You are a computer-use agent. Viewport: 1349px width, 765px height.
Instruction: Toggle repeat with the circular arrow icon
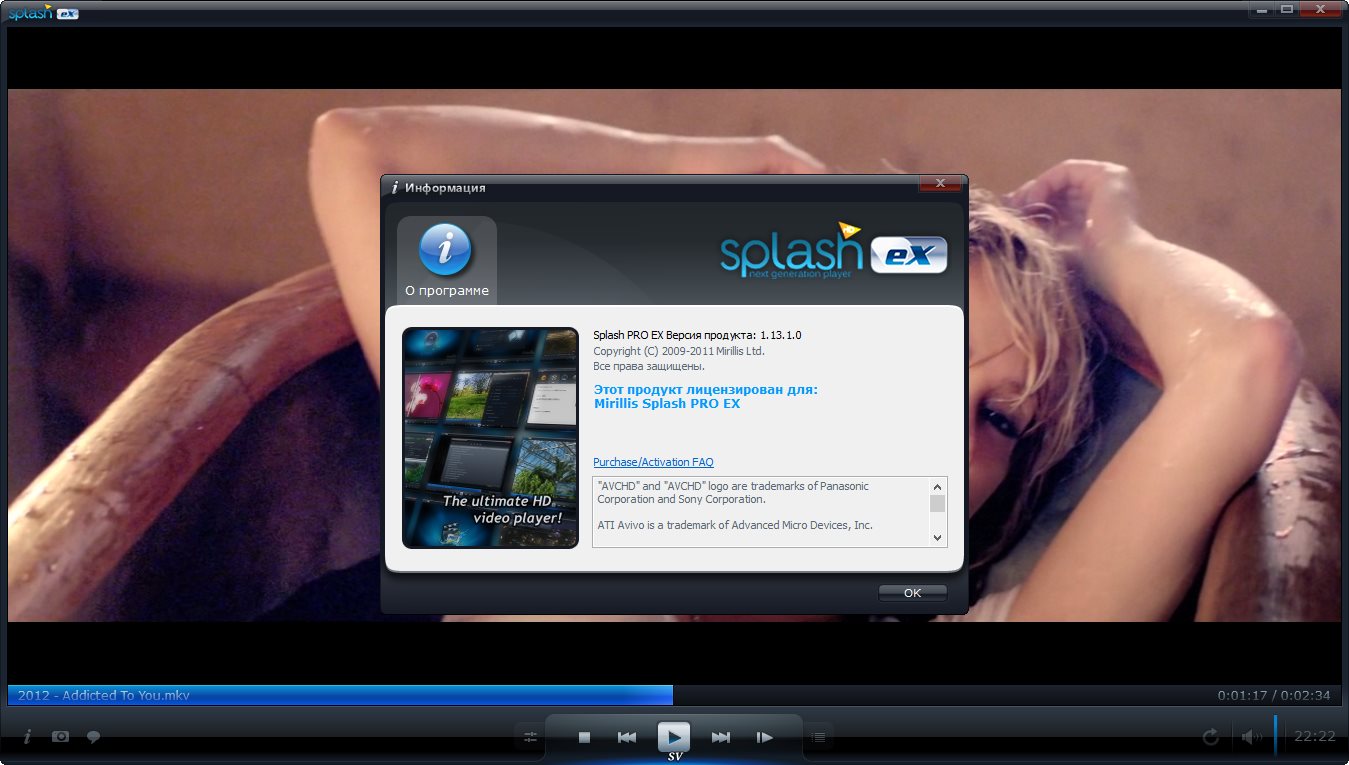[1210, 737]
